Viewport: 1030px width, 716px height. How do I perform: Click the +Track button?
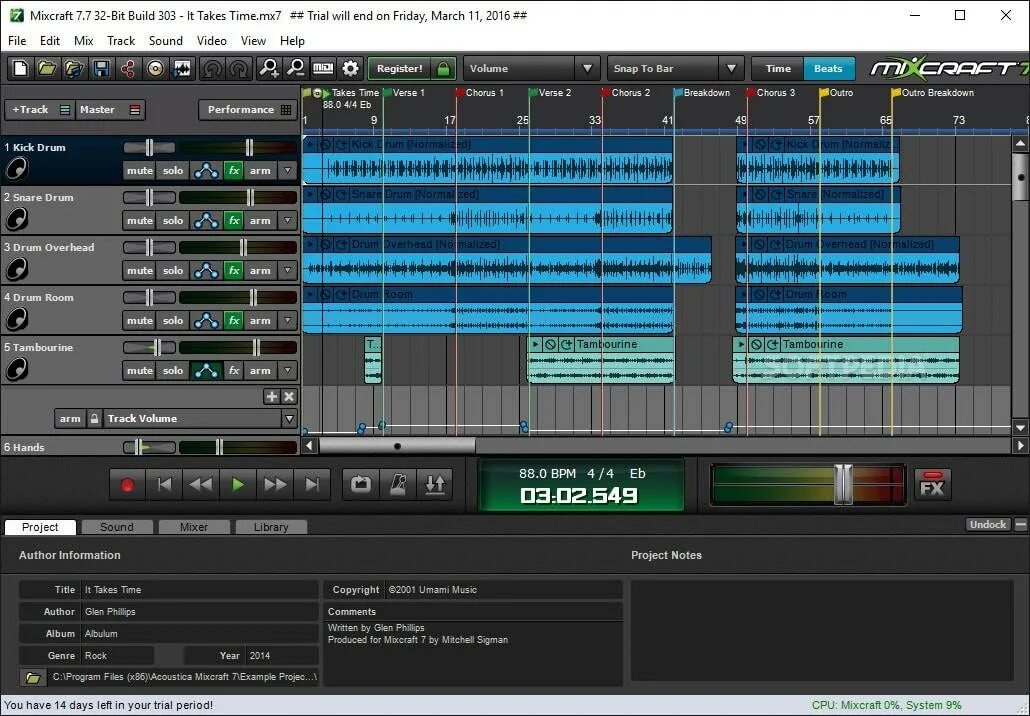pos(38,110)
